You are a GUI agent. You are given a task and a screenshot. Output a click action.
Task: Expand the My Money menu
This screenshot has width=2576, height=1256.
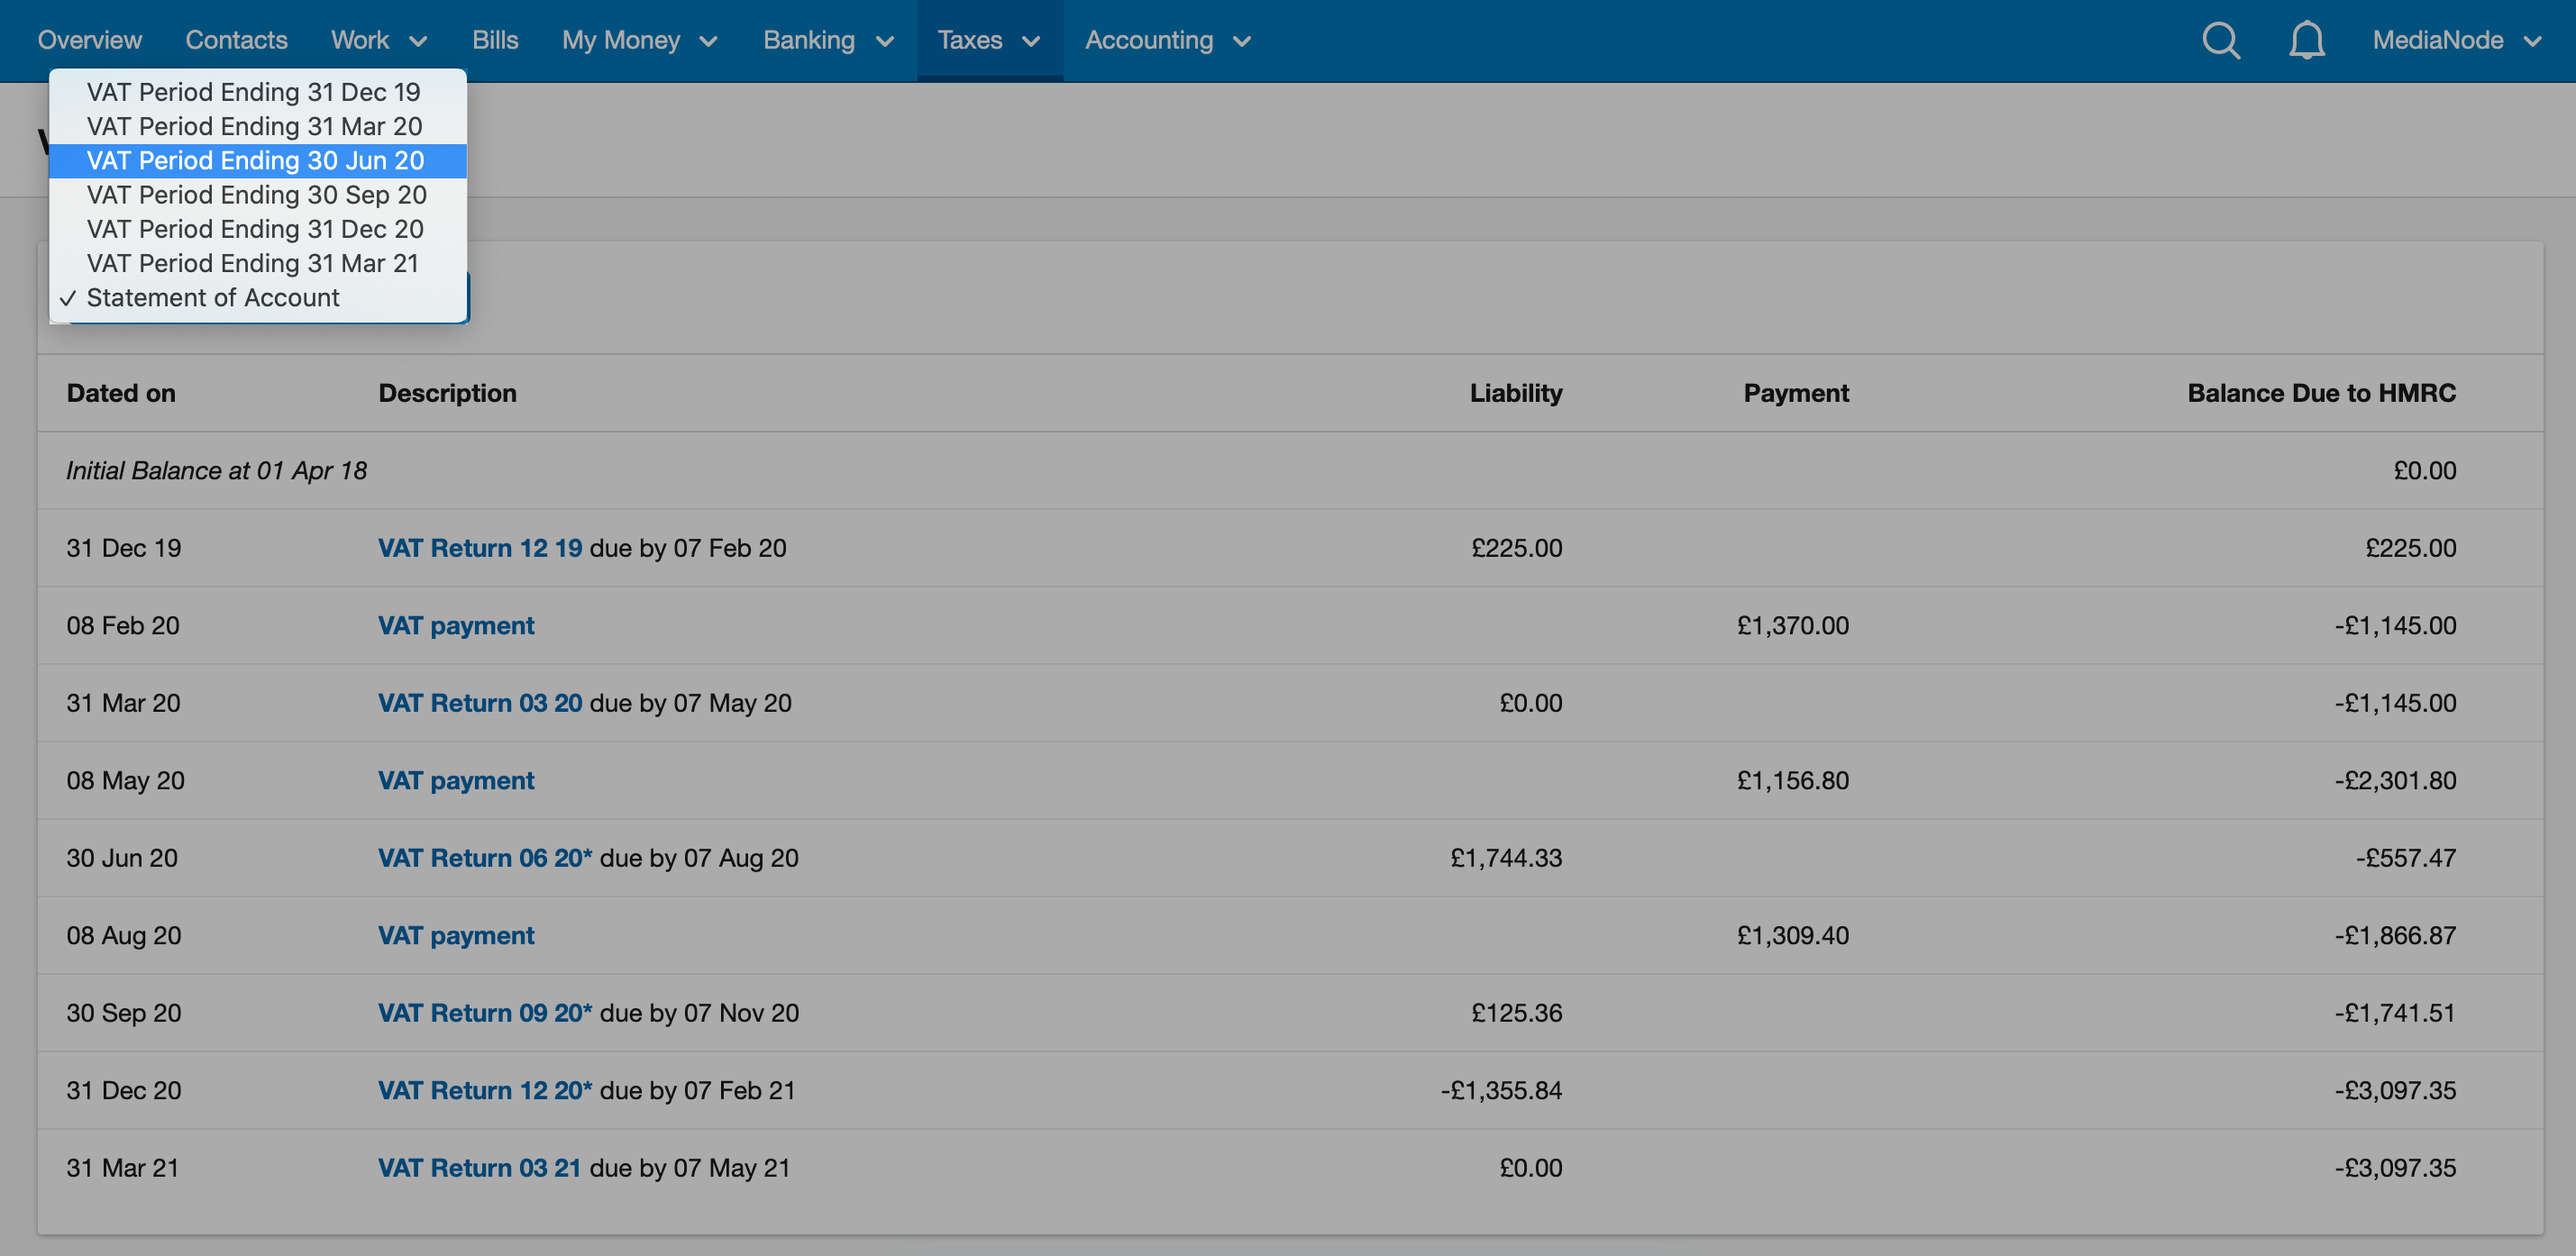640,41
